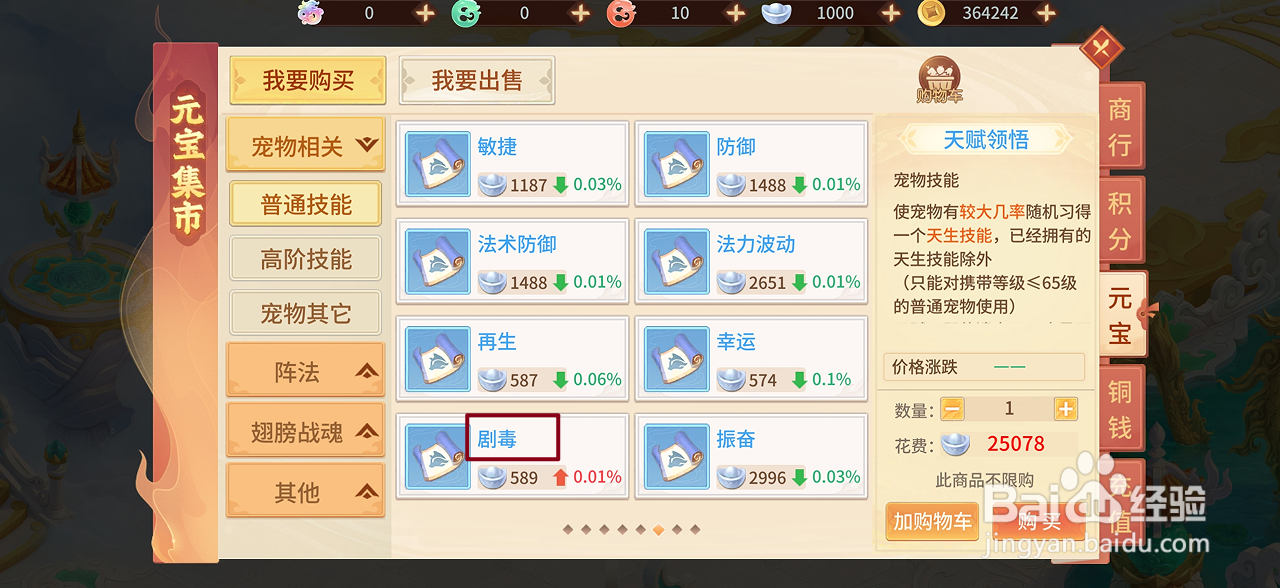
Task: Choose the 宠物其它 subcategory
Action: (306, 313)
